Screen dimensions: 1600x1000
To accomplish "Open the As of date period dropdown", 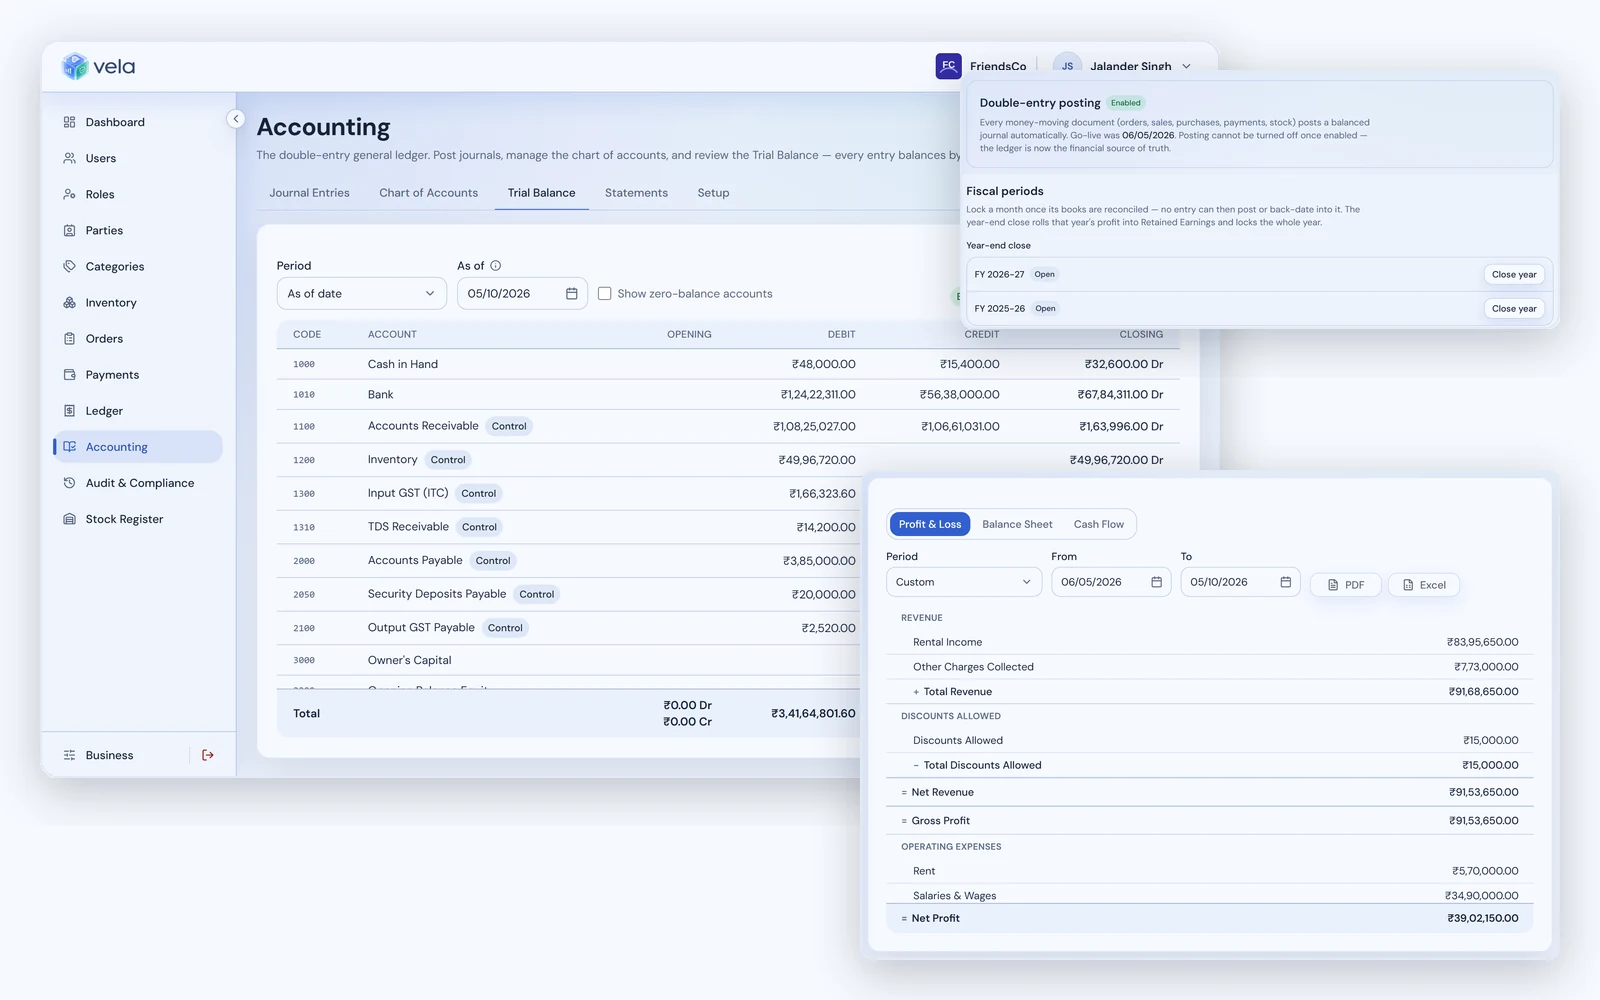I will click(x=361, y=293).
